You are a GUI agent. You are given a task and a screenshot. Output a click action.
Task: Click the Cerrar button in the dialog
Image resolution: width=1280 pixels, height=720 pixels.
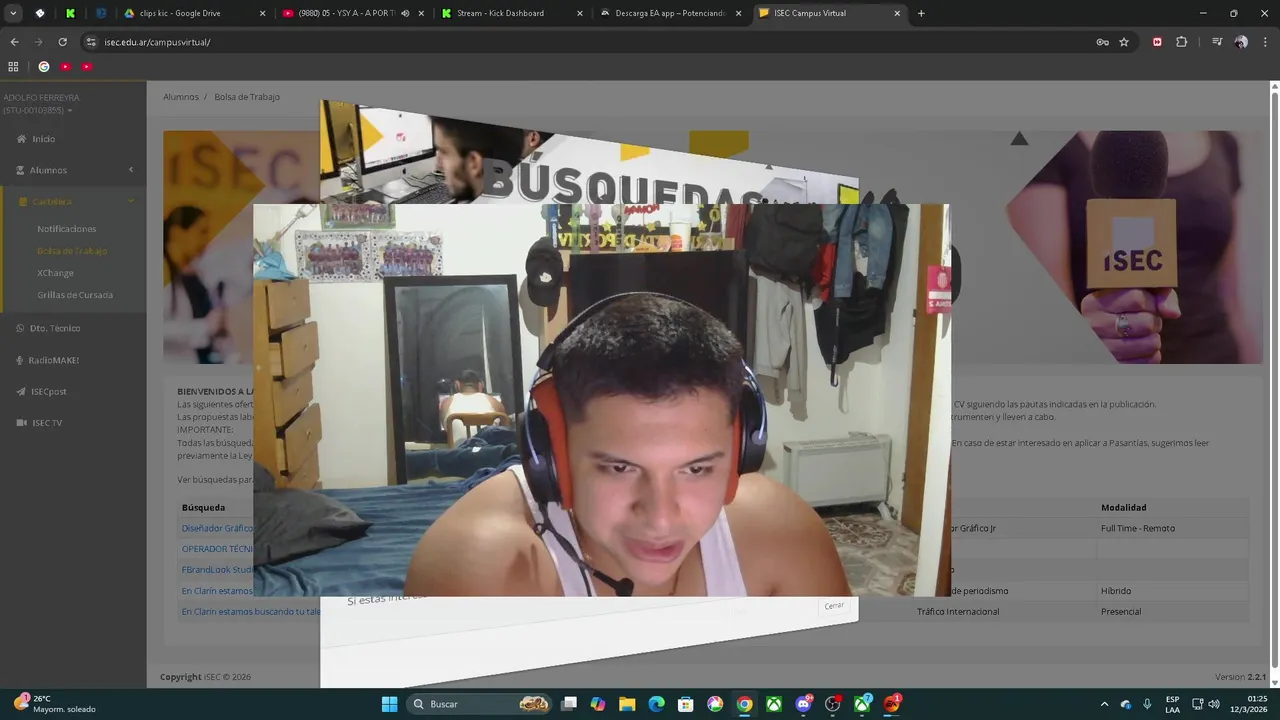834,606
